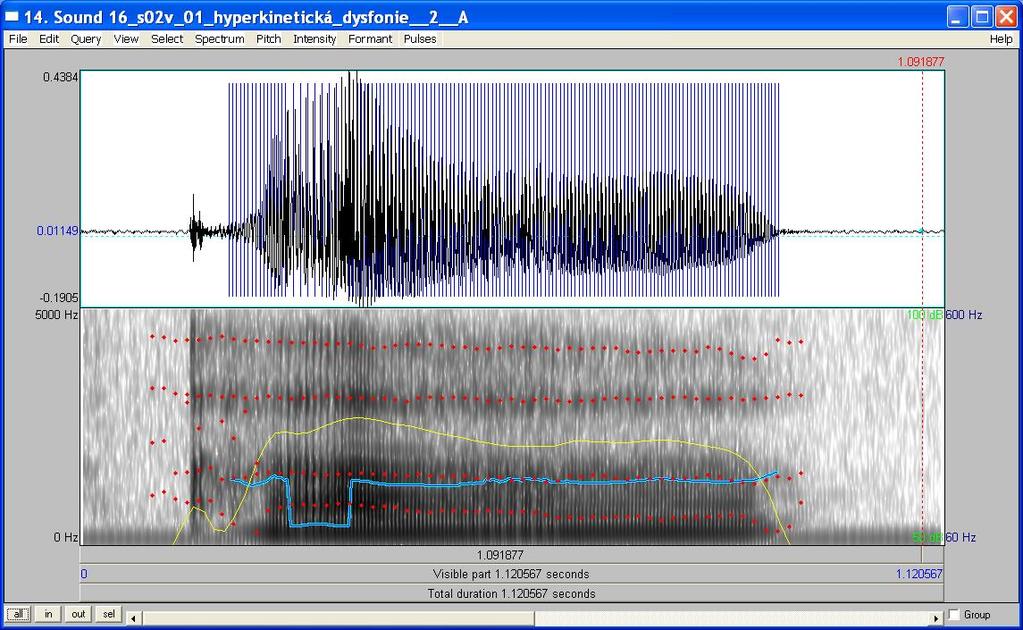1023x630 pixels.
Task: Click the scrollbar left arrow
Action: click(133, 618)
